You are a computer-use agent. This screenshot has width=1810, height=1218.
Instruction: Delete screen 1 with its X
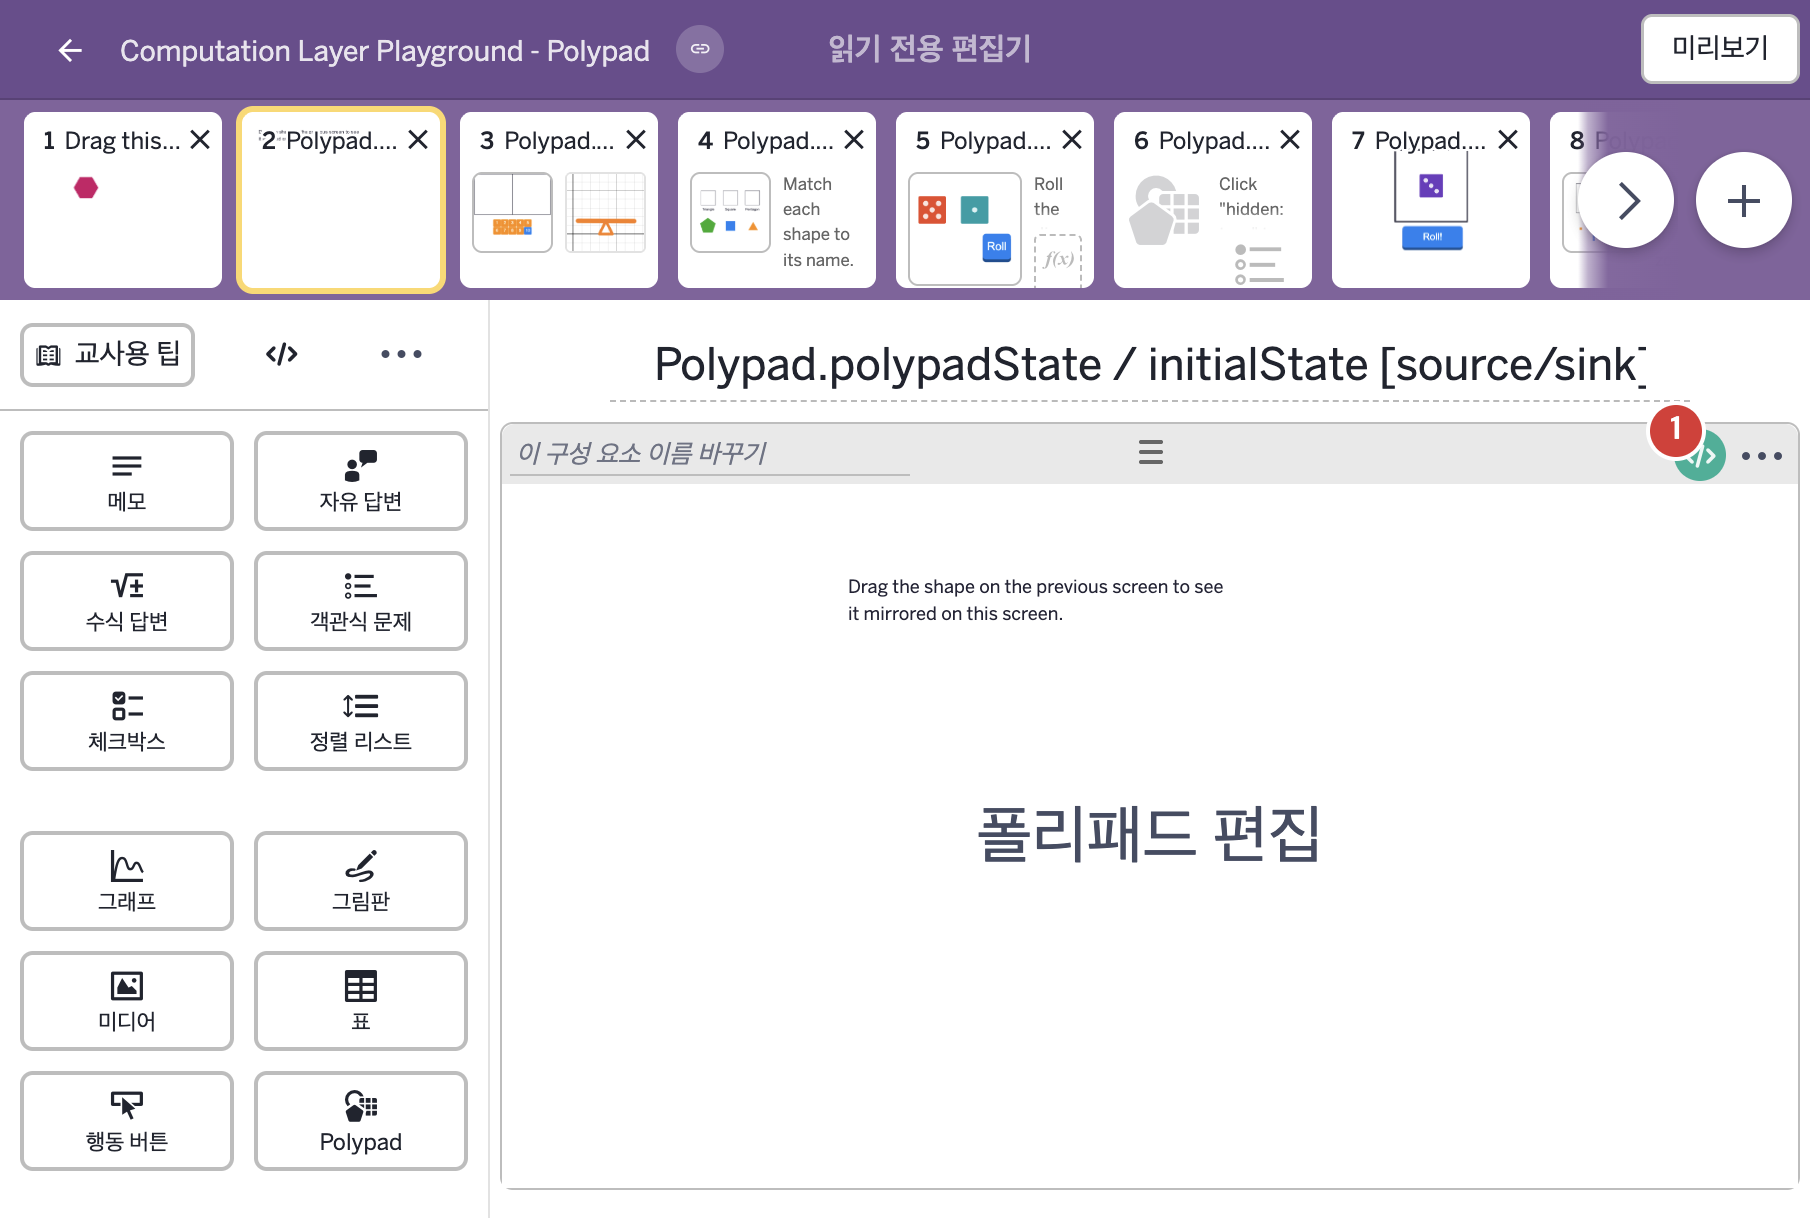(x=200, y=140)
